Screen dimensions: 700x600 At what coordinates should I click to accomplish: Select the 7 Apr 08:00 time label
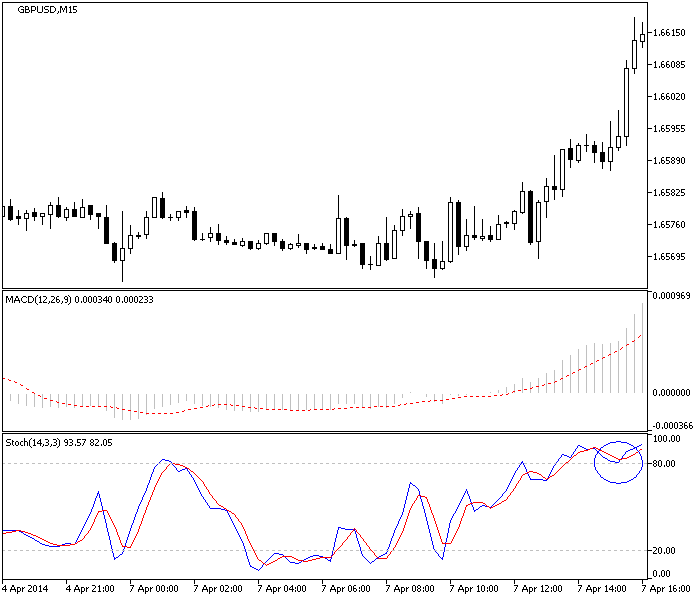(410, 590)
